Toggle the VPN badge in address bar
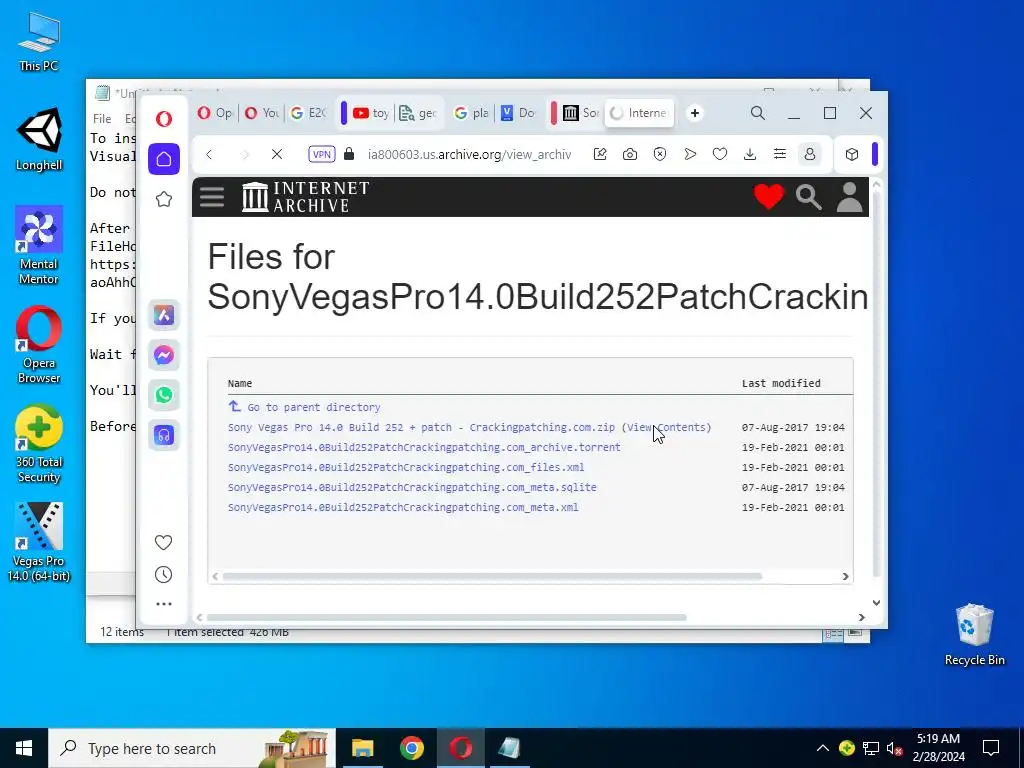The width and height of the screenshot is (1024, 768). (322, 154)
